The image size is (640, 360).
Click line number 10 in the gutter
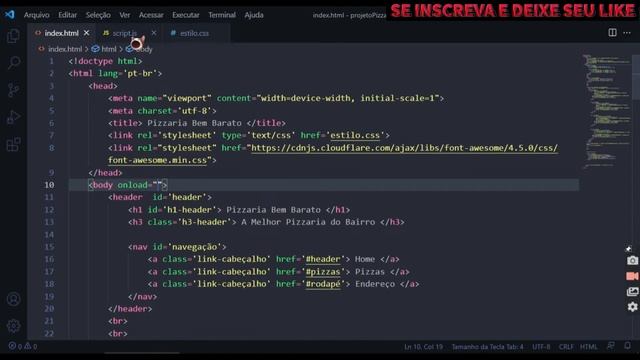coord(49,185)
